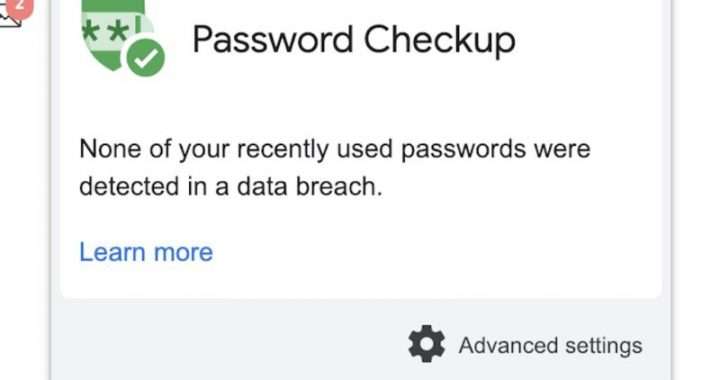
Task: Click the None of your recently used passwords line
Action: pyautogui.click(x=335, y=150)
